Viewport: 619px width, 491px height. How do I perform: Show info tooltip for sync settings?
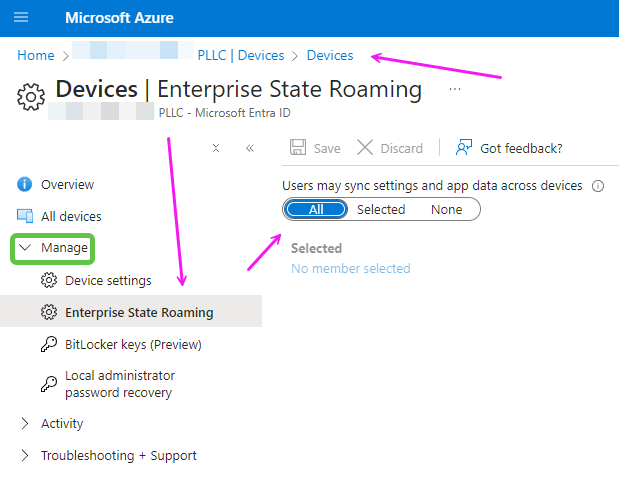[598, 186]
